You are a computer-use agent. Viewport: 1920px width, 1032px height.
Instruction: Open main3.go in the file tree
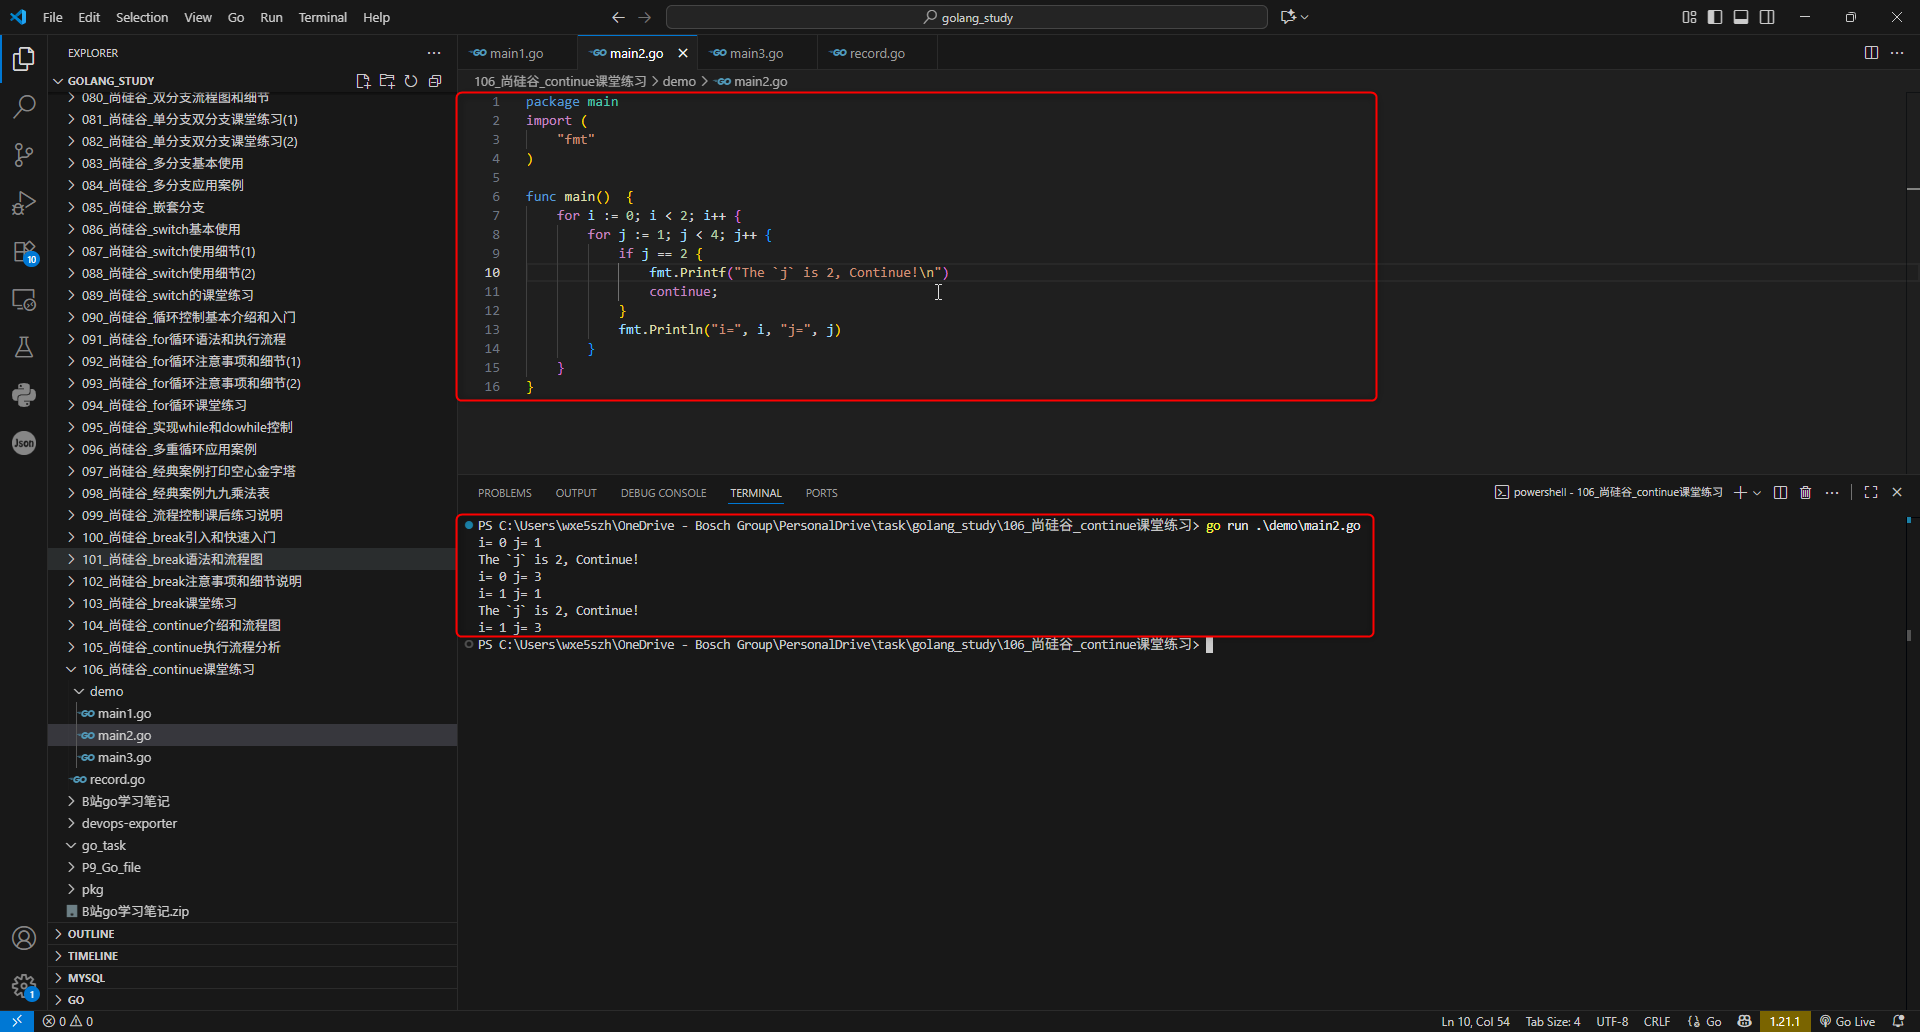125,757
